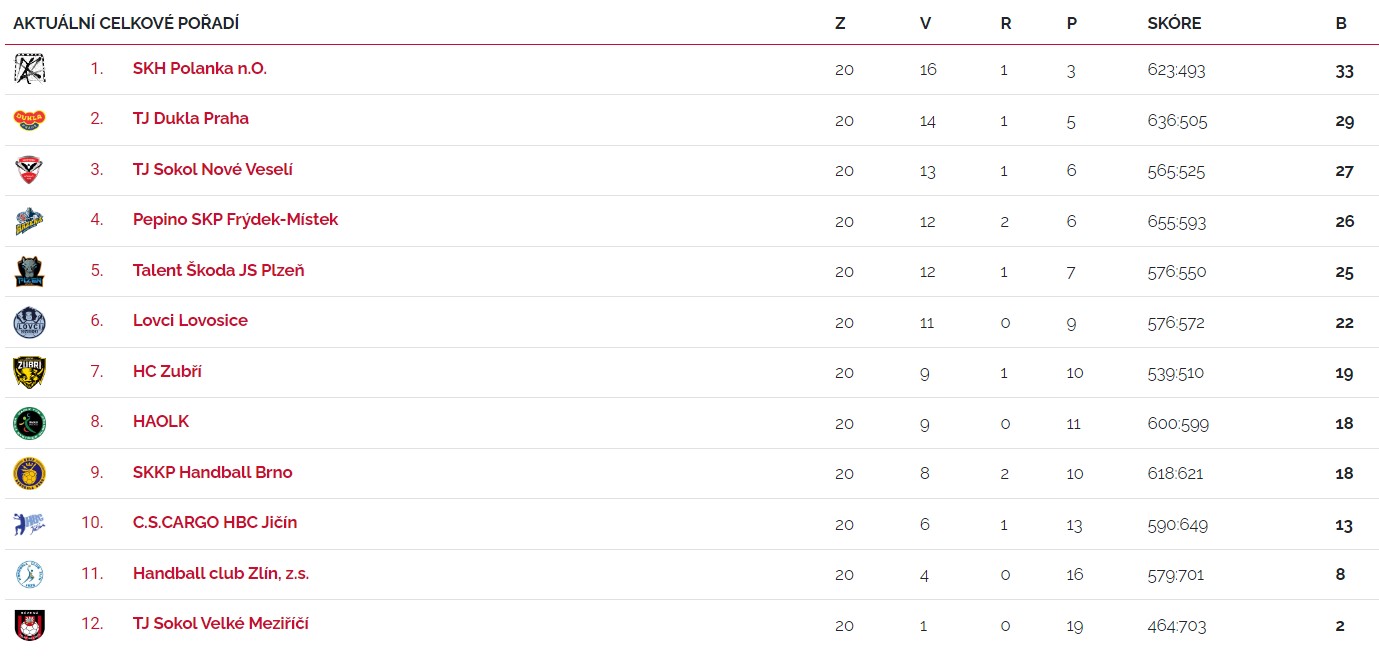Click the Pepino SKP Frýdek-Místek logo
The width and height of the screenshot is (1379, 661).
[29, 220]
